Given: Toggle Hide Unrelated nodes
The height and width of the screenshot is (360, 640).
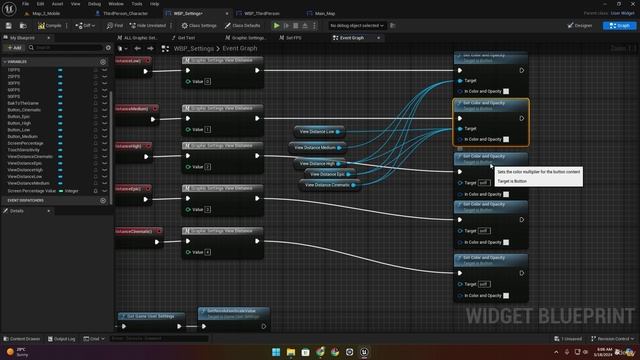Looking at the screenshot, I should click(x=148, y=26).
